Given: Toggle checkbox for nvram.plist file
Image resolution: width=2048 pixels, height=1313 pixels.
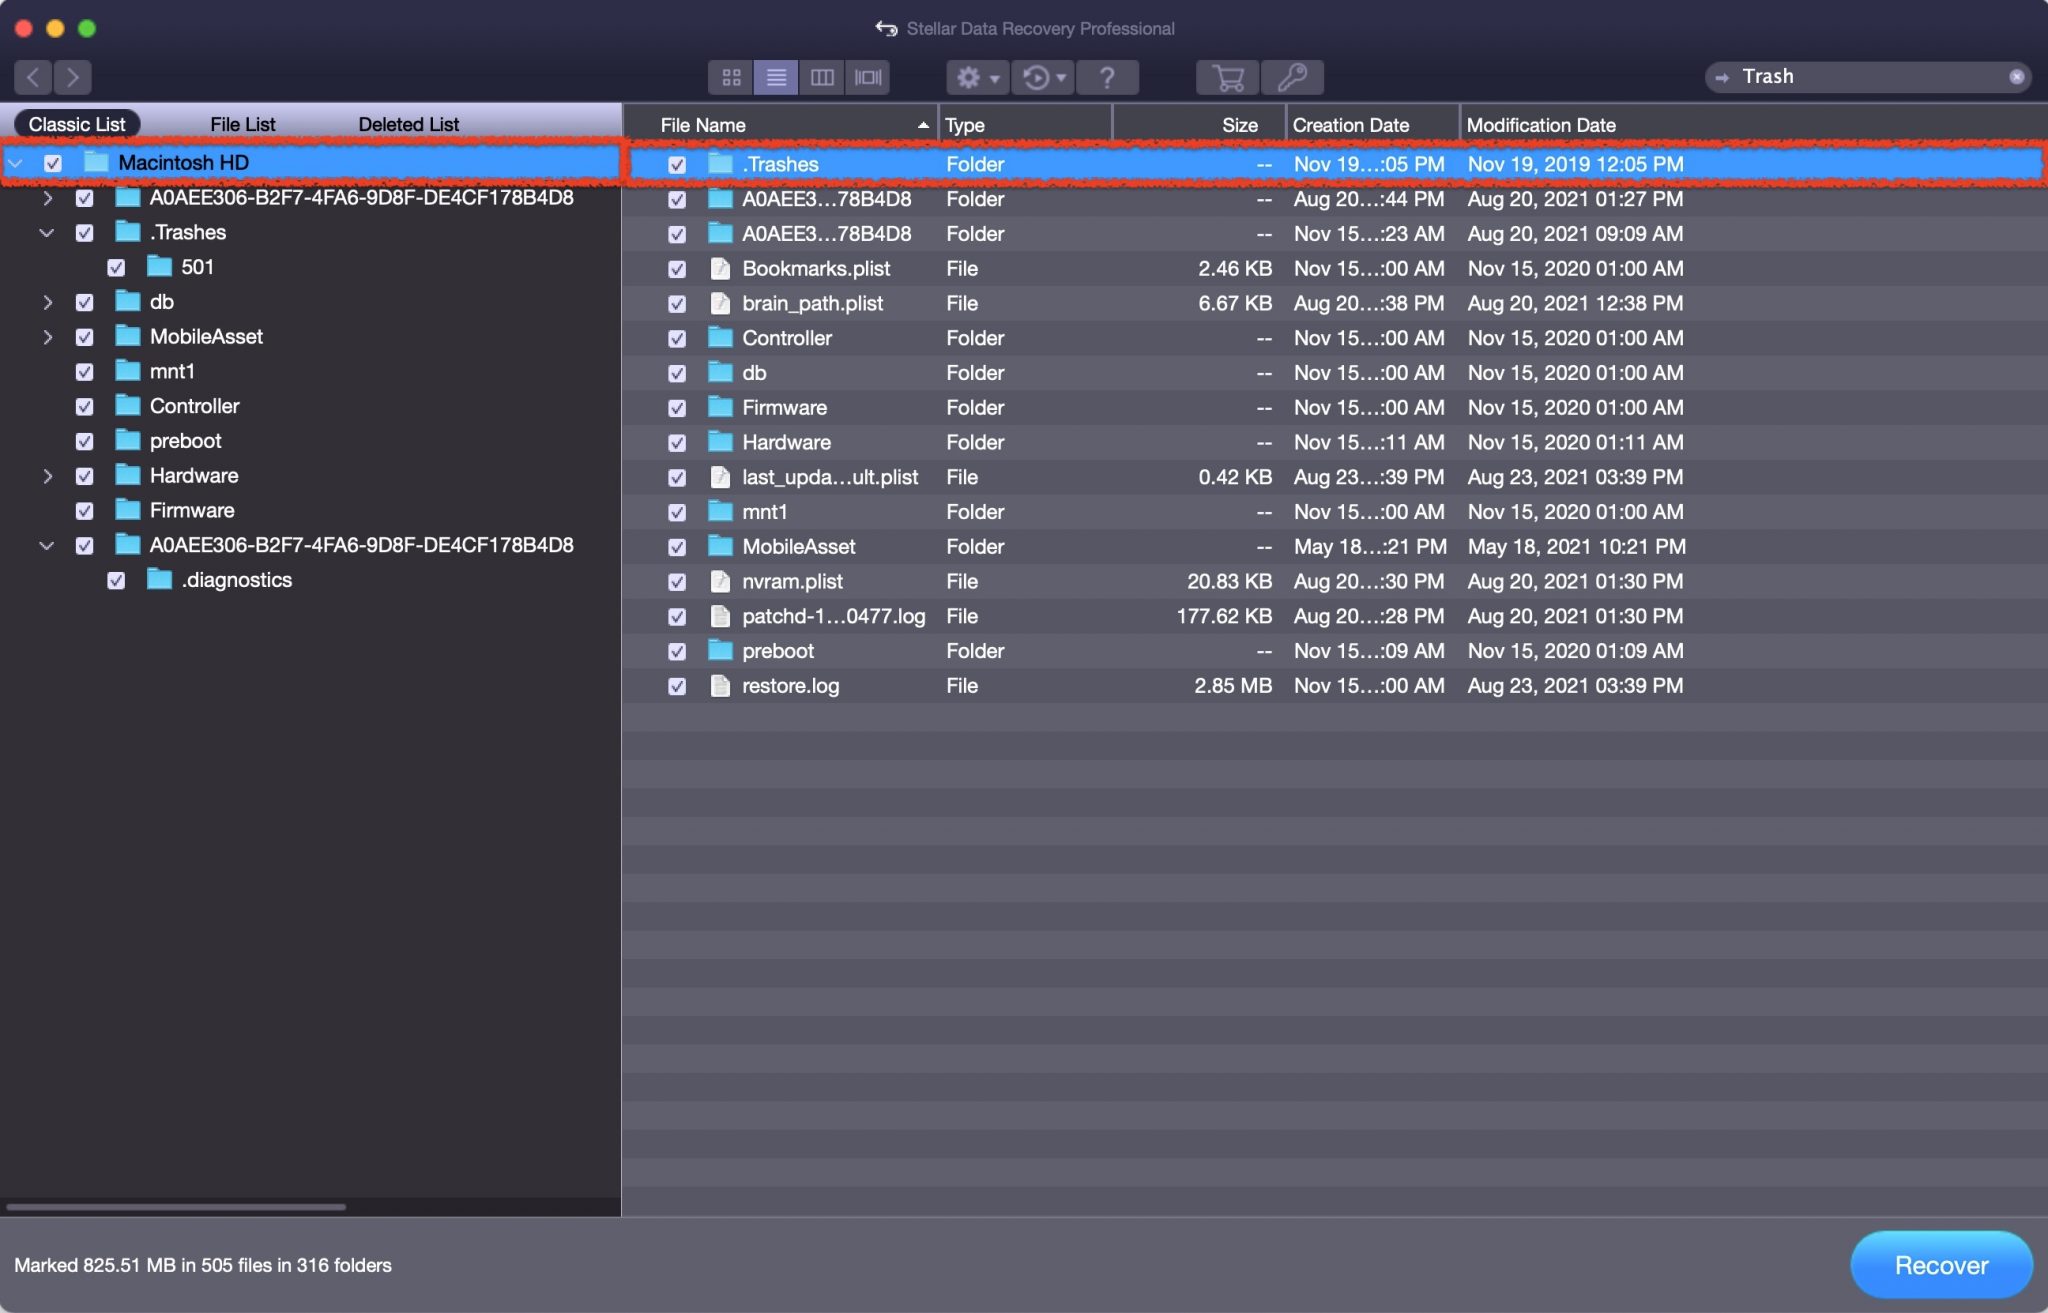Looking at the screenshot, I should (x=677, y=582).
